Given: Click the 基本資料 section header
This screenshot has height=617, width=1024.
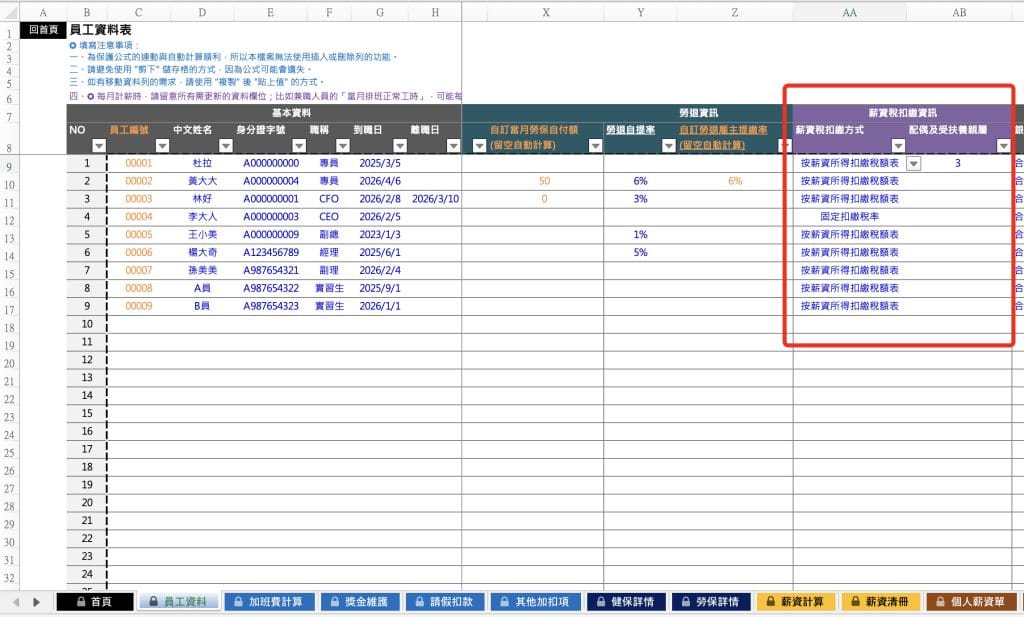Looking at the screenshot, I should click(291, 113).
